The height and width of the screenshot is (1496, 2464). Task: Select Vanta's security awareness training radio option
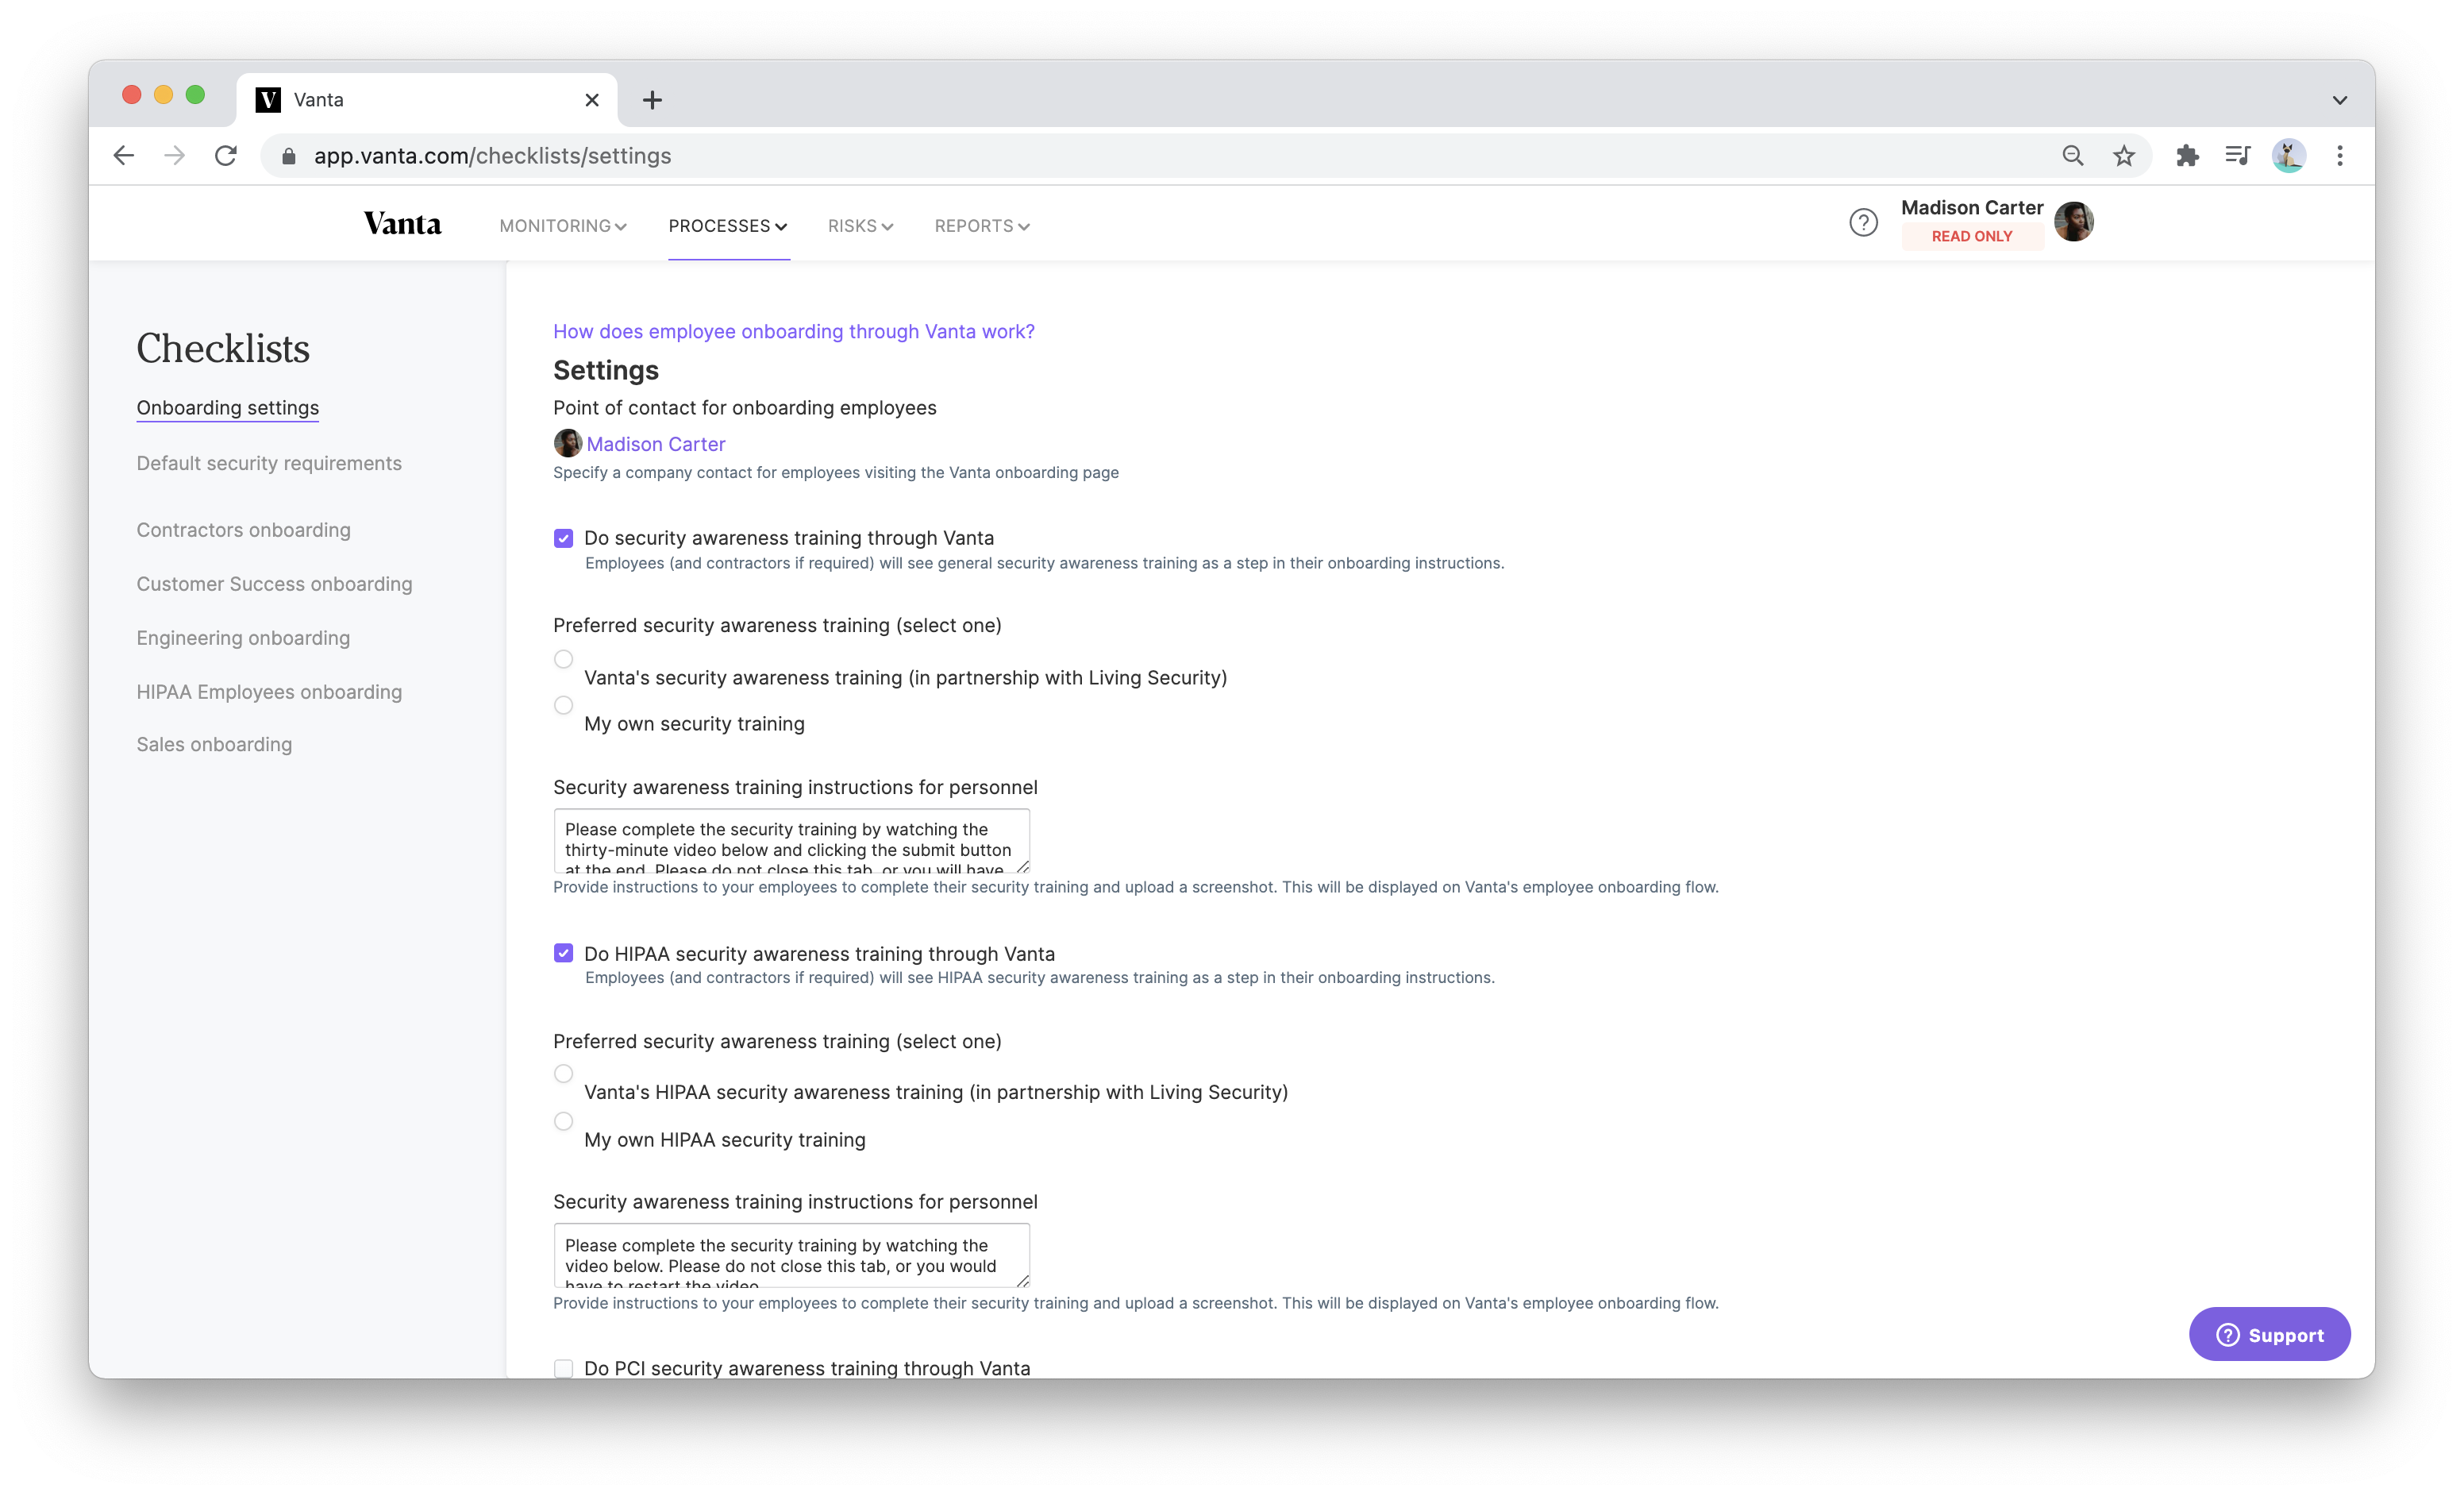click(x=563, y=659)
